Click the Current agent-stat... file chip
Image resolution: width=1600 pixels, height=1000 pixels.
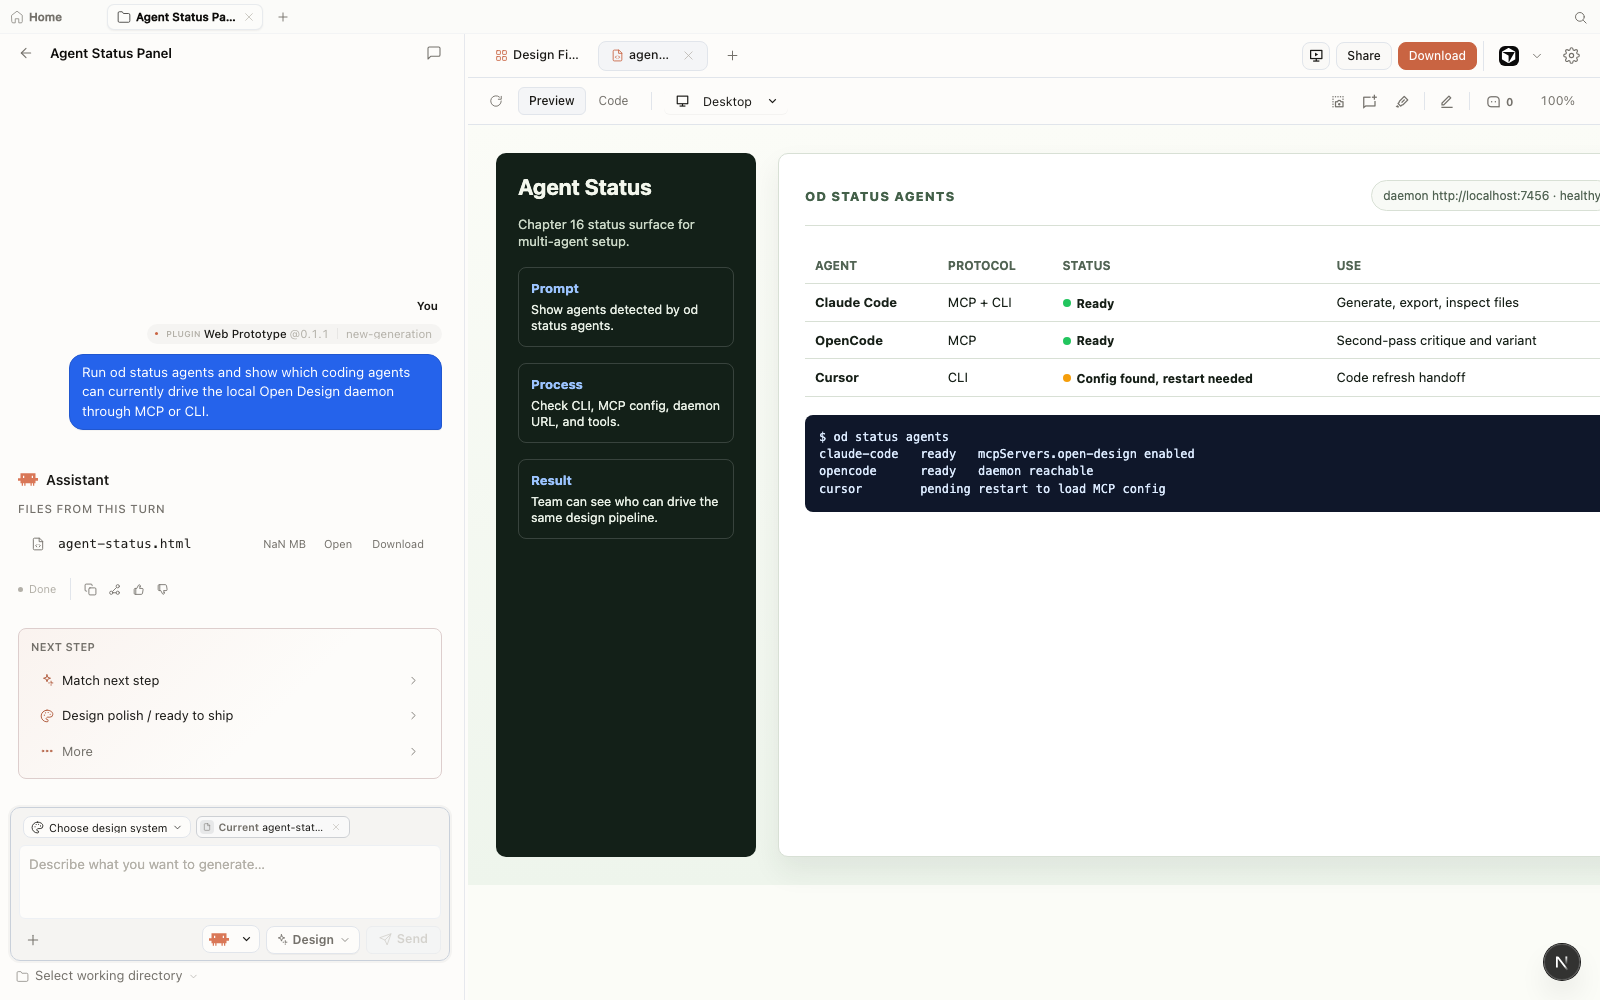270,827
